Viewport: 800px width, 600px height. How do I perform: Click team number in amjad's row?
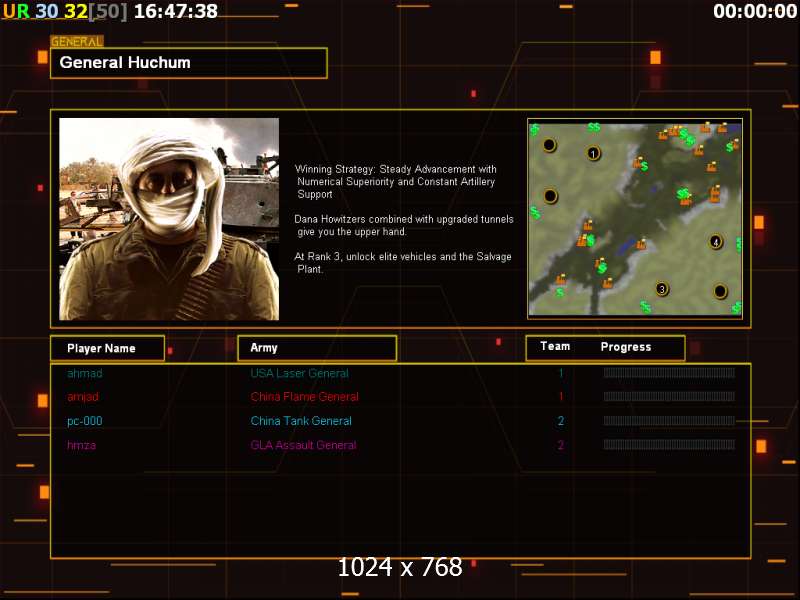tap(561, 397)
